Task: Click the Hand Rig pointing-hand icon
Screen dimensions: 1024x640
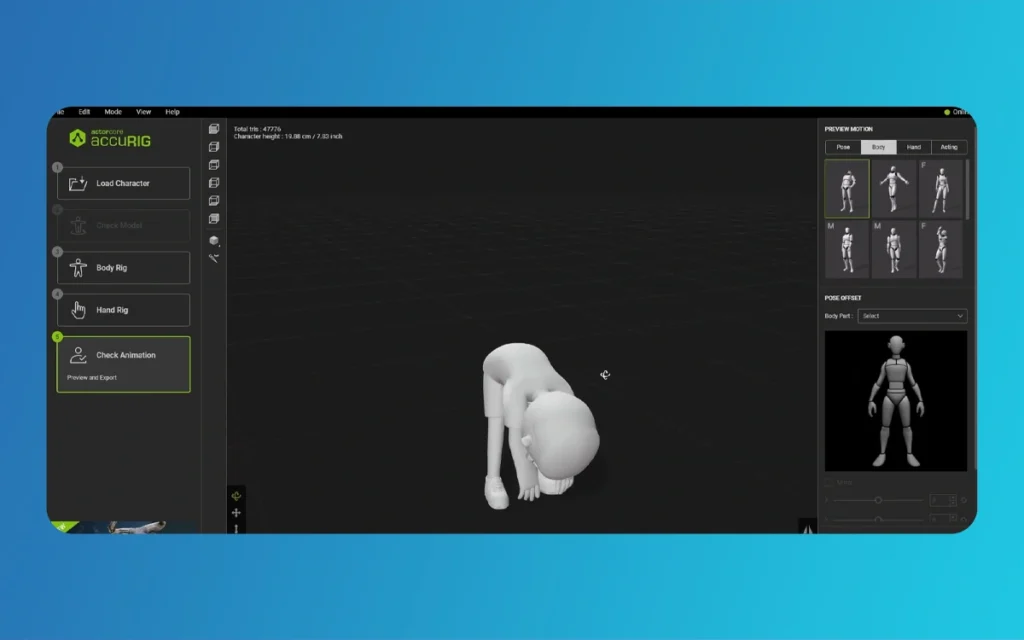Action: (78, 310)
